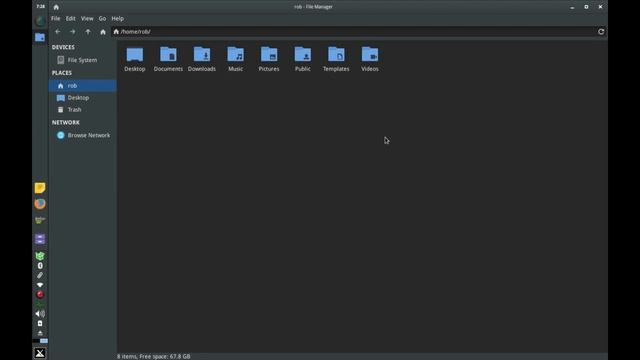
Task: Open the Downloads folder
Action: point(202,59)
